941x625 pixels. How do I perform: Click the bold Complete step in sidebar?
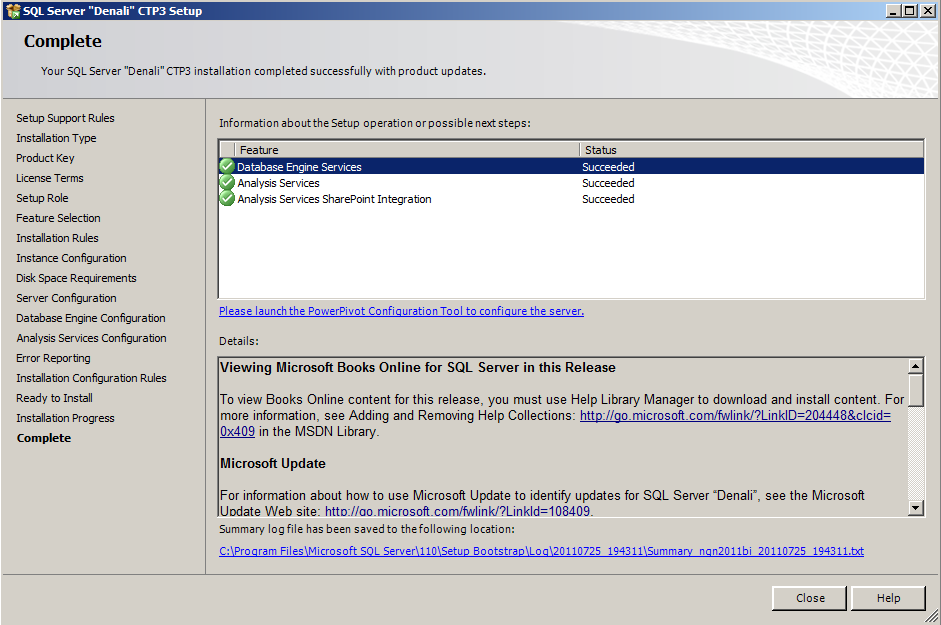pyautogui.click(x=44, y=438)
